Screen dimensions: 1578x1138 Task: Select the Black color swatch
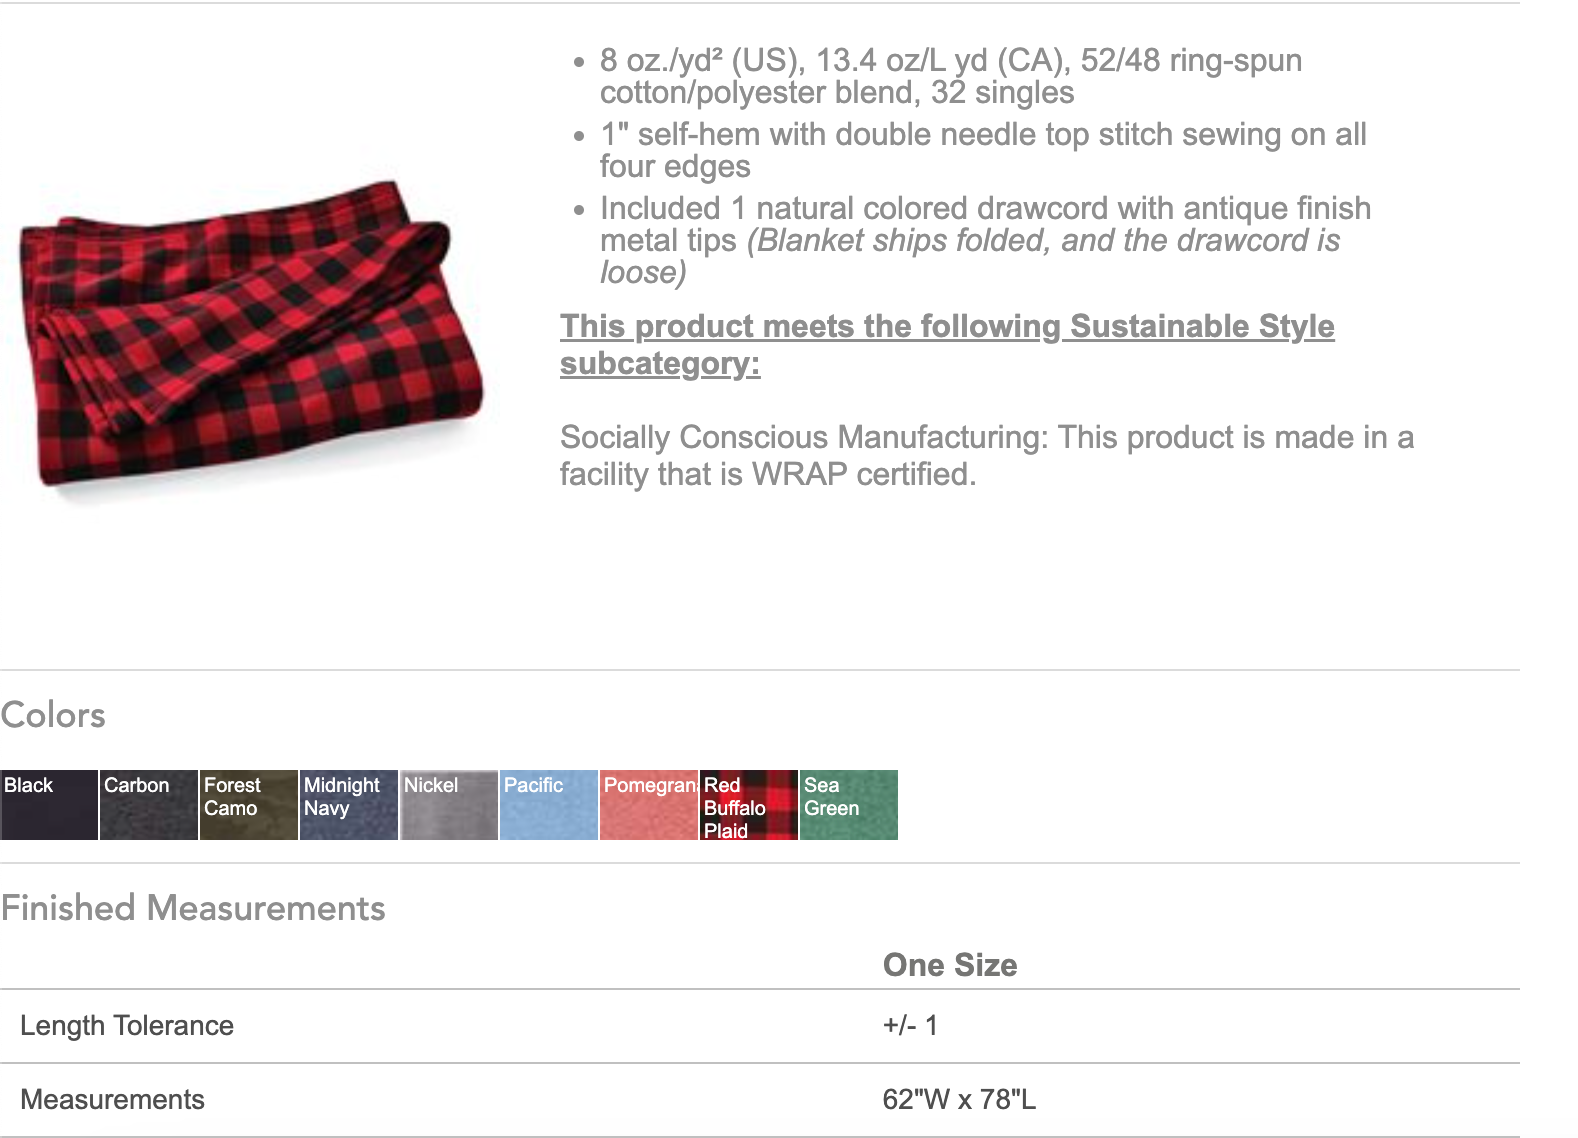tap(49, 805)
